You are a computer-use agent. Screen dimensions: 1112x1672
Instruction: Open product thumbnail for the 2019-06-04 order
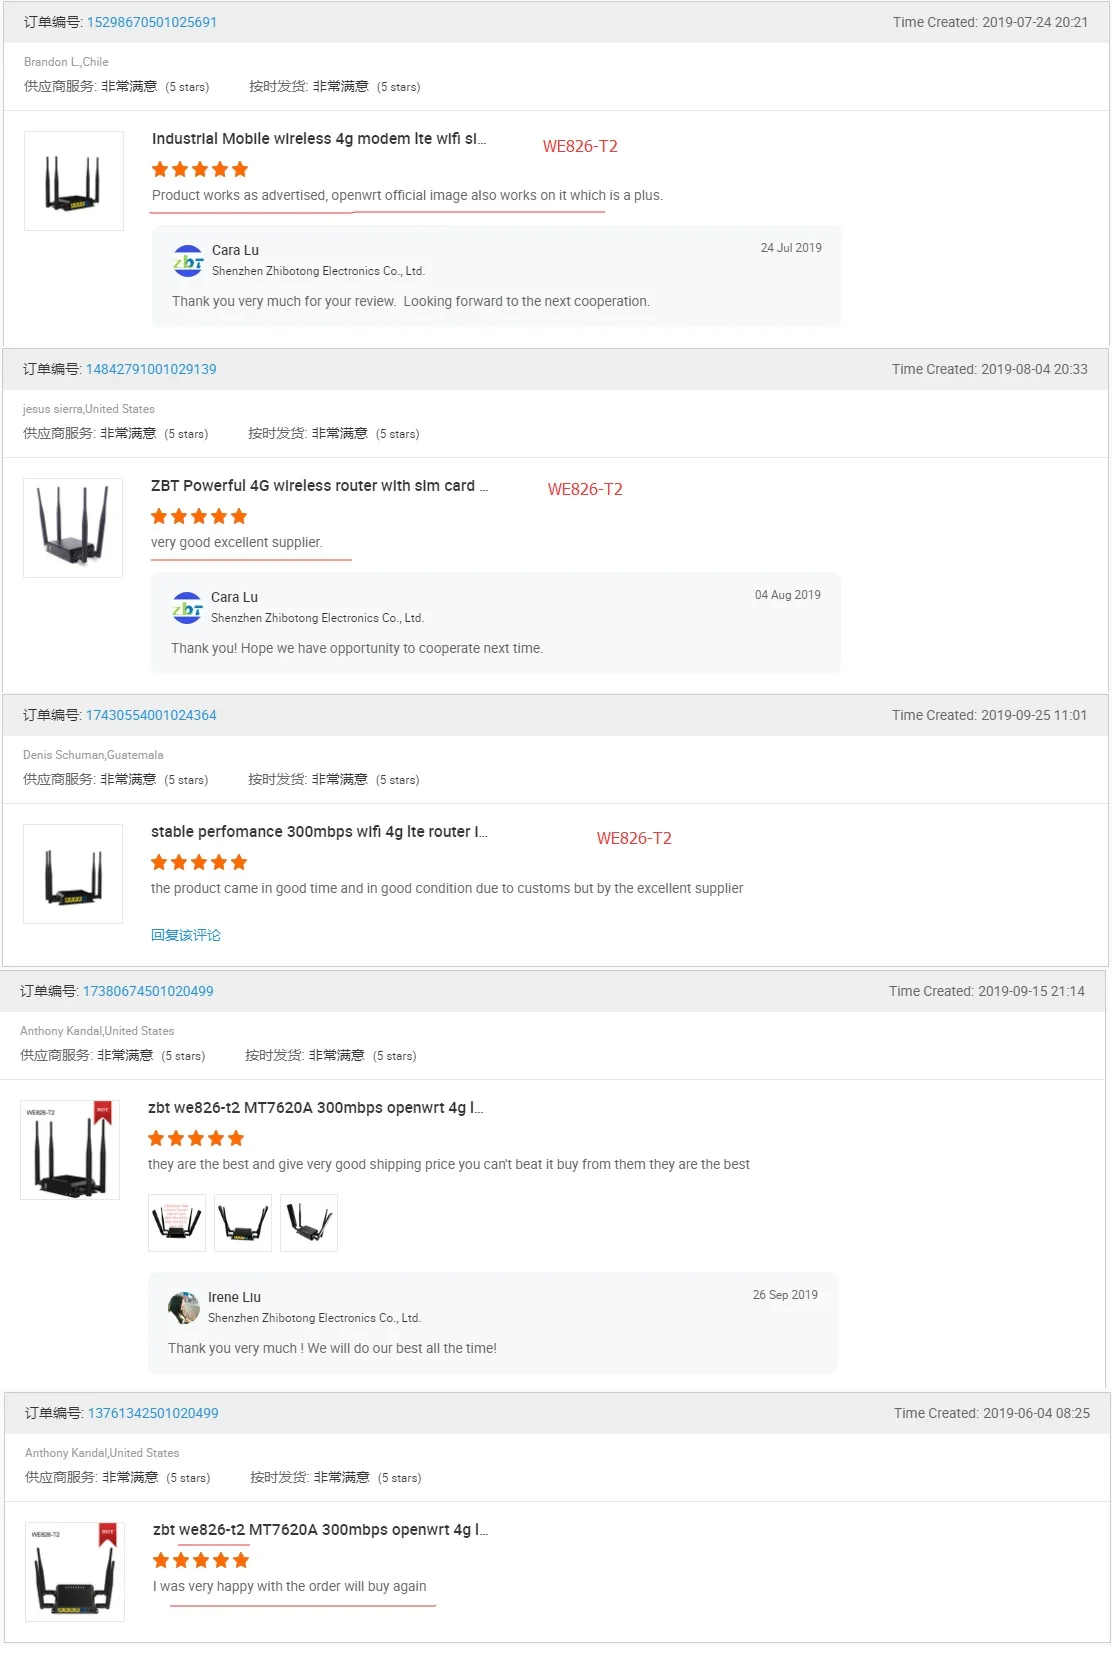75,1571
